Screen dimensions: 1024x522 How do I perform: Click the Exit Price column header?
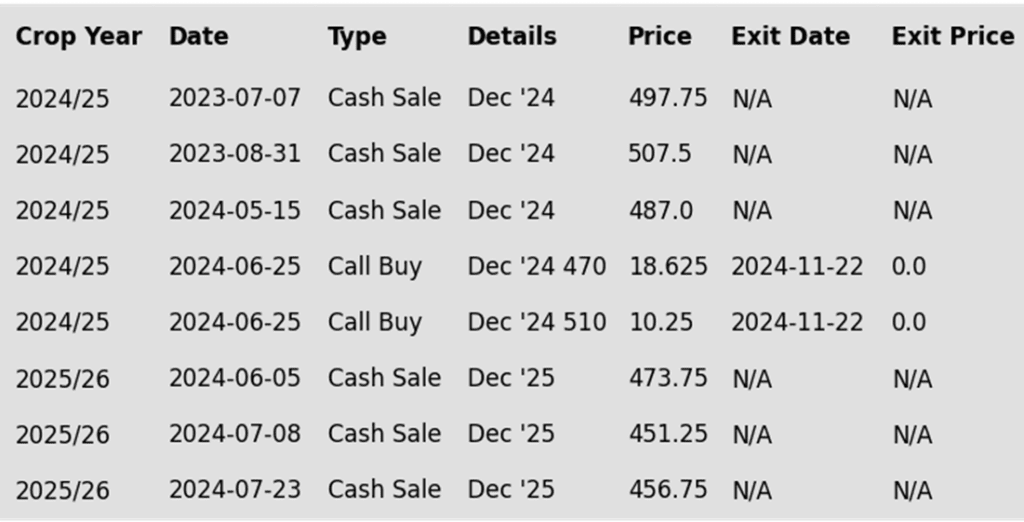[x=953, y=37]
